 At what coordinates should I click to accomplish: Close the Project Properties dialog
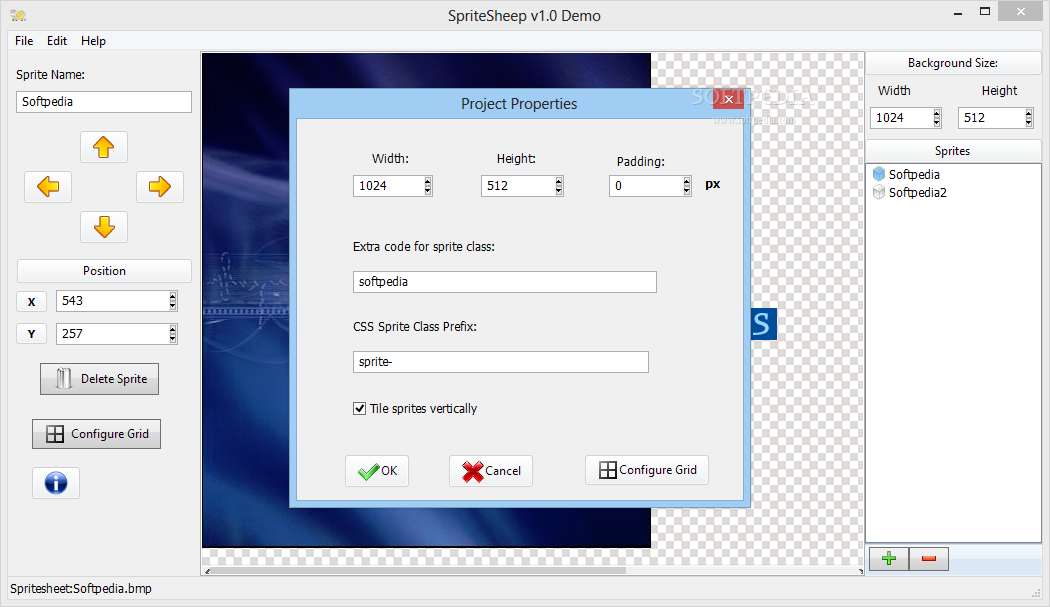728,99
